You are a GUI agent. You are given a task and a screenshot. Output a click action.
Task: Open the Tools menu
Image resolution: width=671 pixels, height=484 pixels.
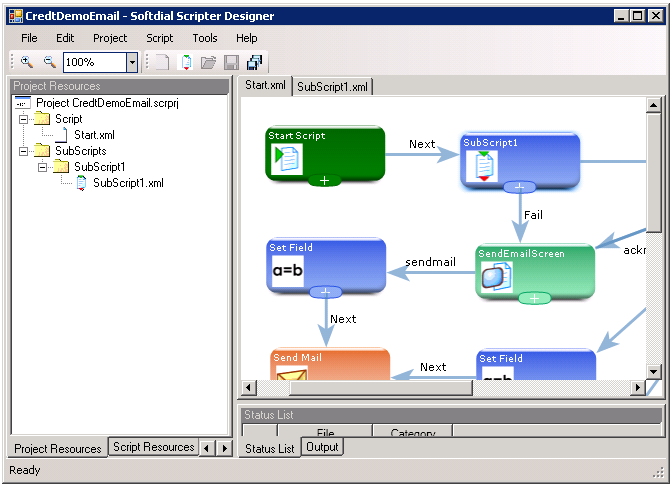click(x=205, y=38)
